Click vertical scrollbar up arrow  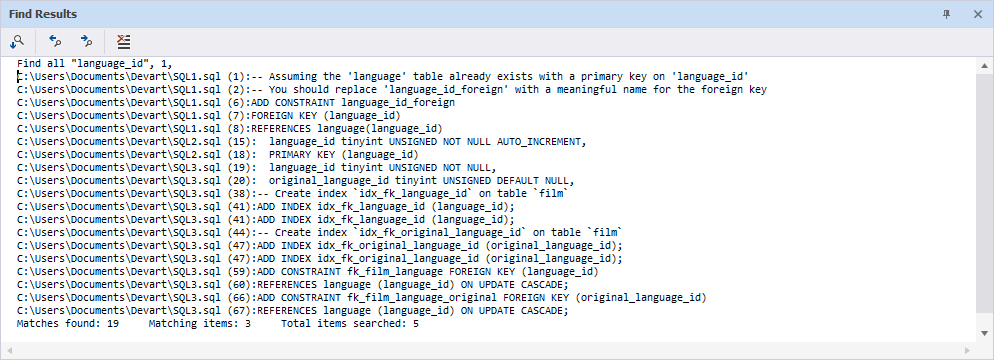pyautogui.click(x=984, y=65)
